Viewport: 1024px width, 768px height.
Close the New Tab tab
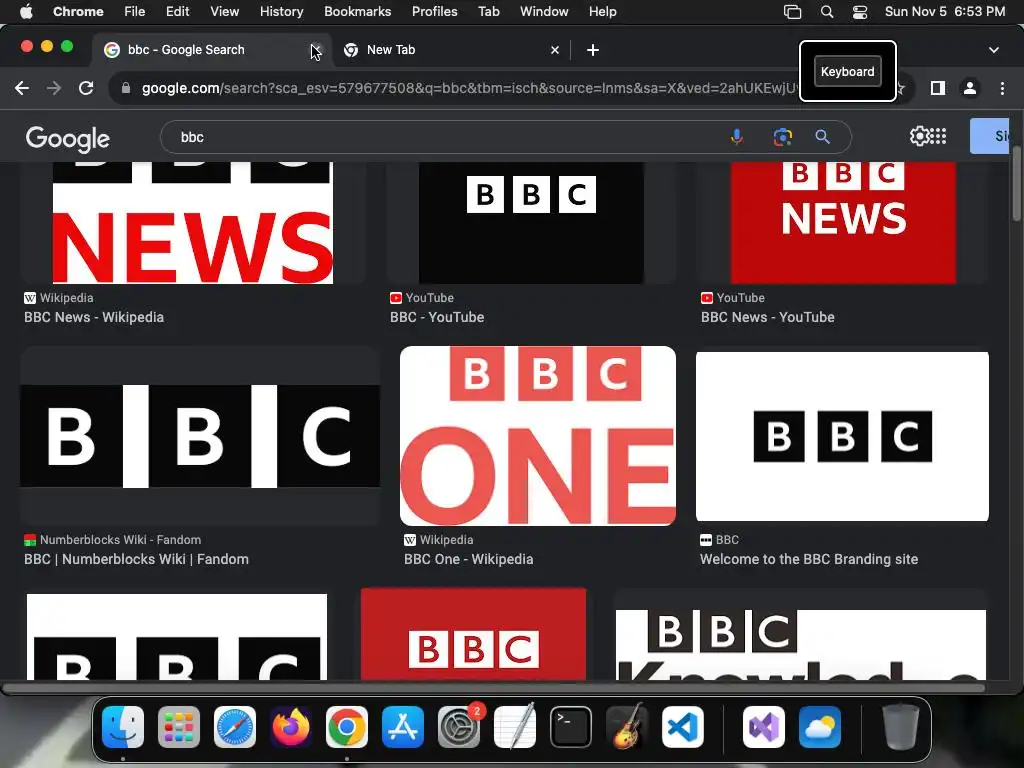coord(554,50)
